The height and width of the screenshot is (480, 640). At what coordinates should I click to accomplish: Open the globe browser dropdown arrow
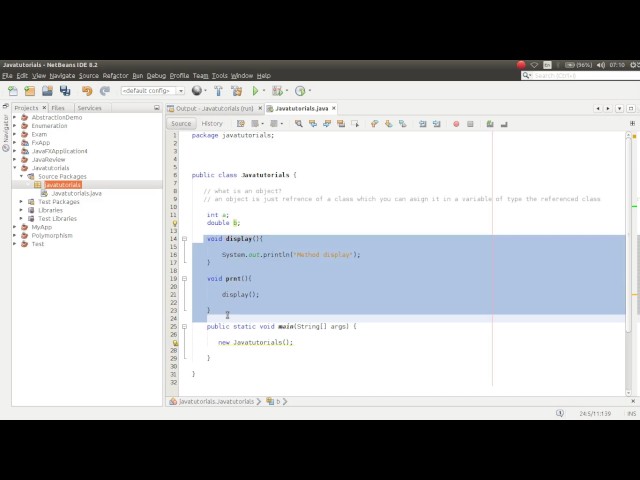point(205,91)
